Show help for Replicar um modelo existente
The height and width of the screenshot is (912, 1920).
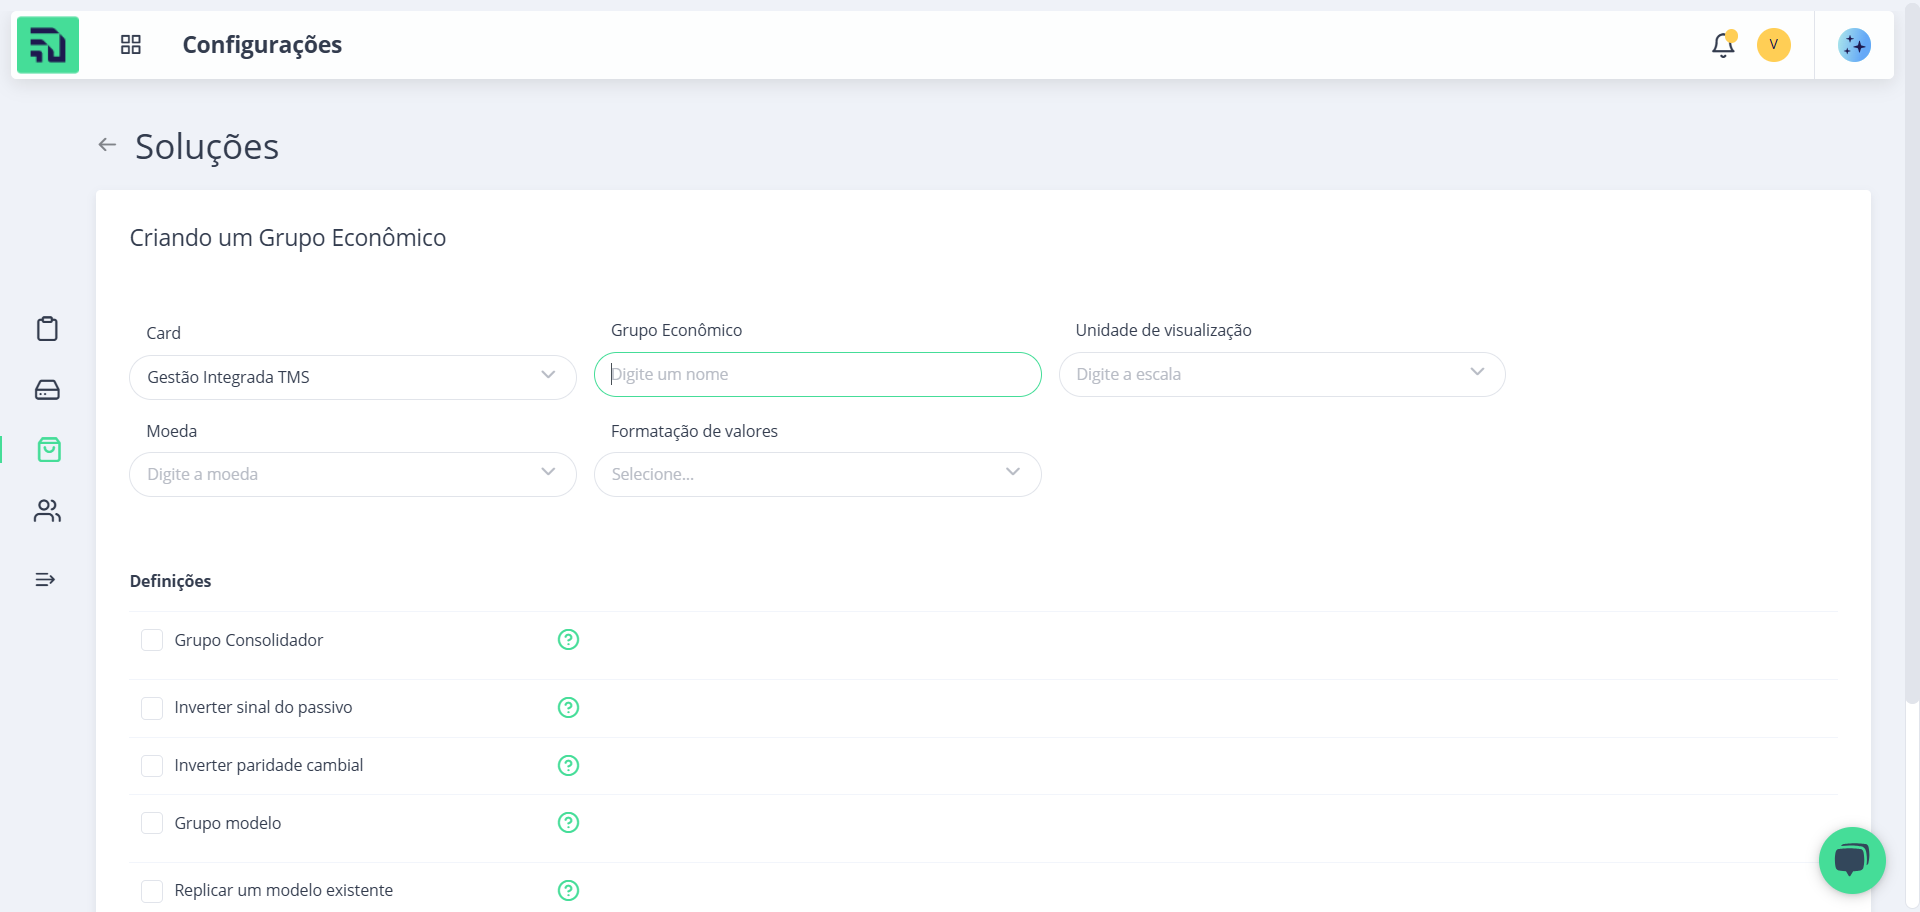568,891
